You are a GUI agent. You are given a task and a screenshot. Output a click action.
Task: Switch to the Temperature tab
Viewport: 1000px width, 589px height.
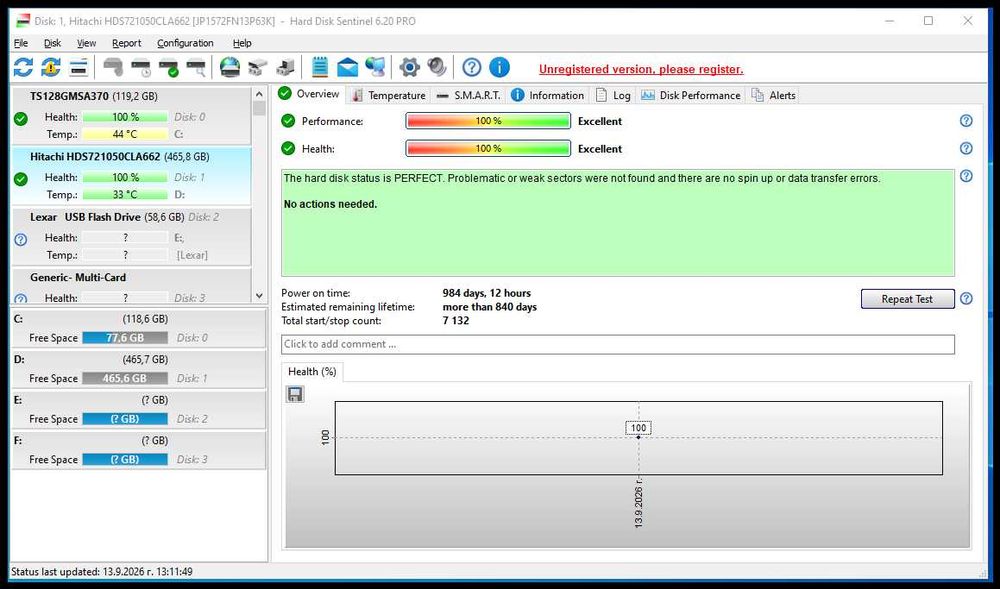point(388,95)
